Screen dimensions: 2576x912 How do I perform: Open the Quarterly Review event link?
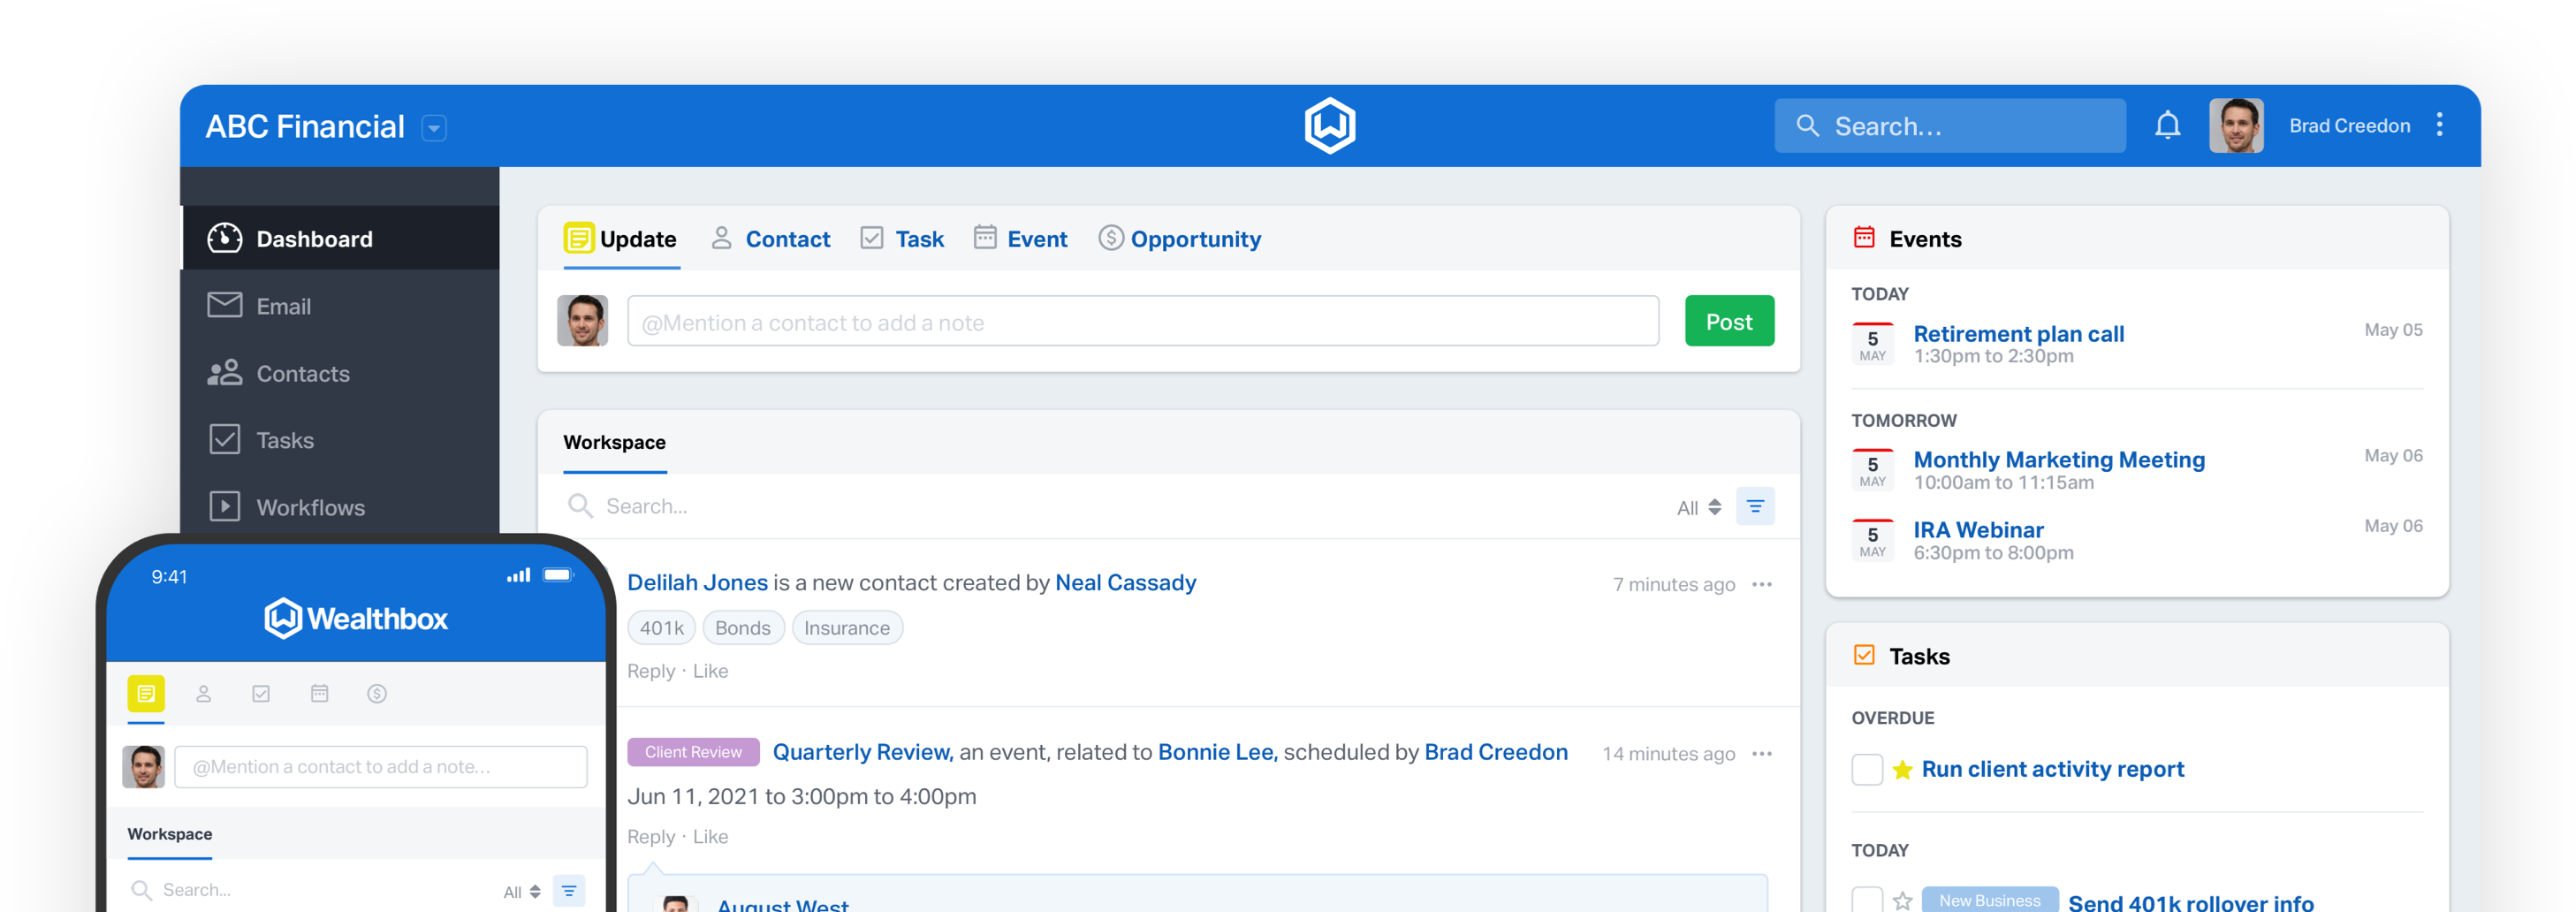(x=862, y=752)
